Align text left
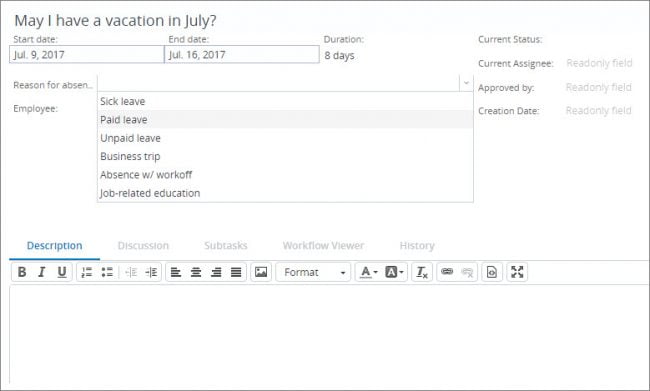The height and width of the screenshot is (391, 650). coord(176,272)
